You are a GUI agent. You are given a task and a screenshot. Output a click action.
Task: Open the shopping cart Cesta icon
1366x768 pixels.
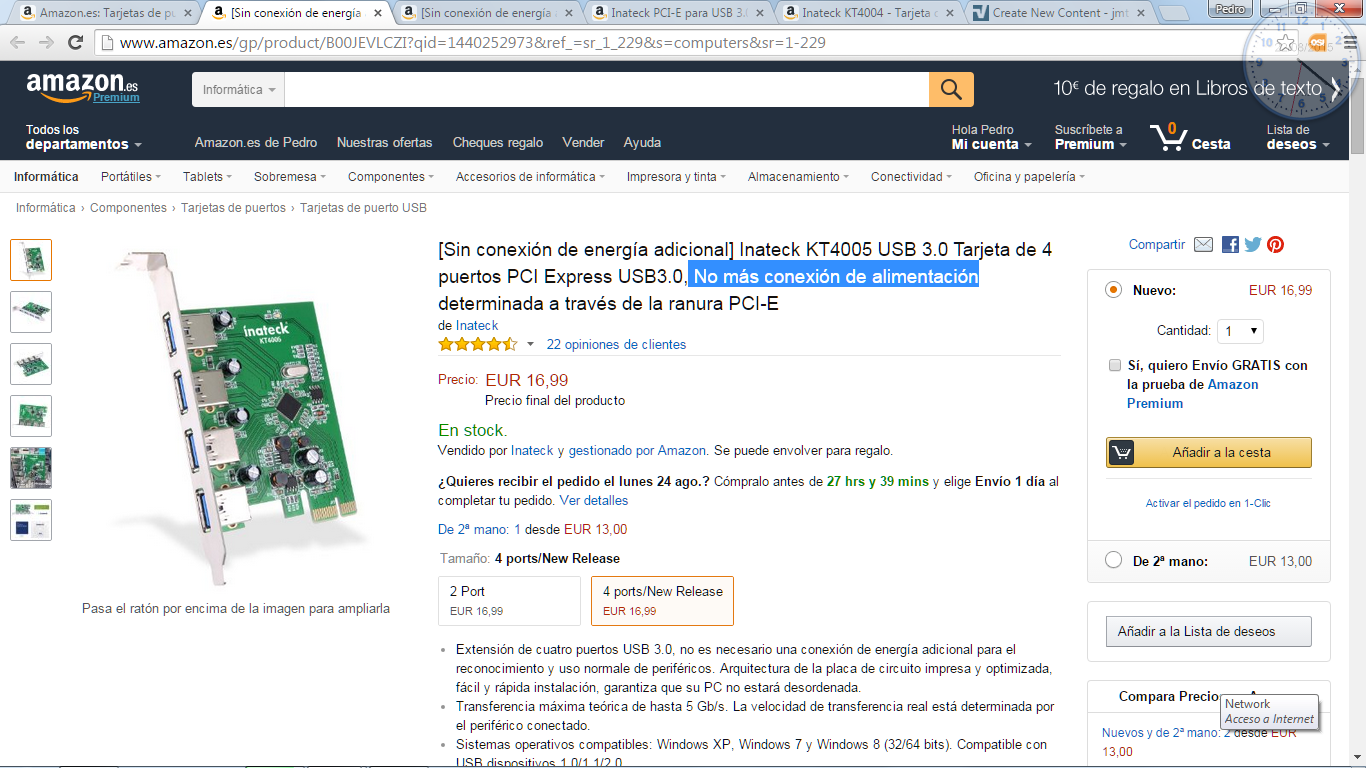[1190, 137]
